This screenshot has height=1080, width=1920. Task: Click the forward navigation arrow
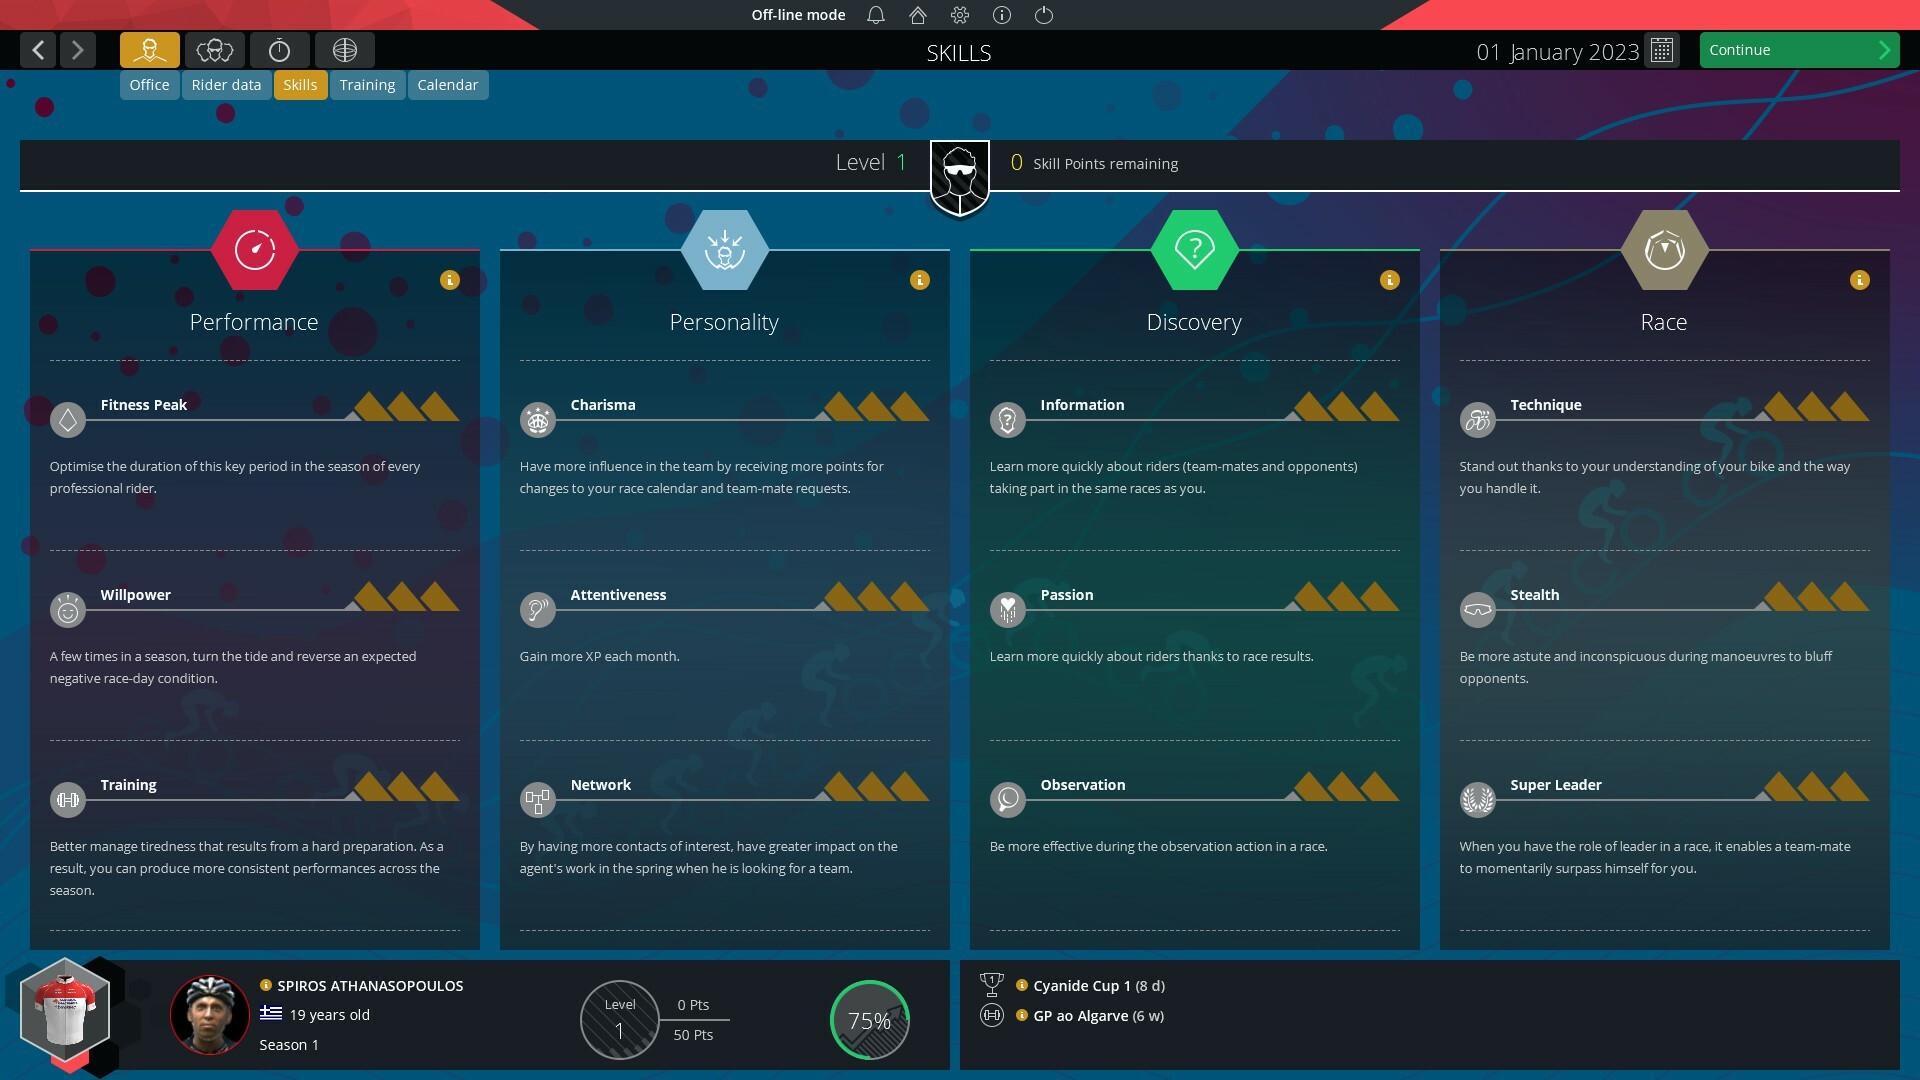pyautogui.click(x=76, y=50)
